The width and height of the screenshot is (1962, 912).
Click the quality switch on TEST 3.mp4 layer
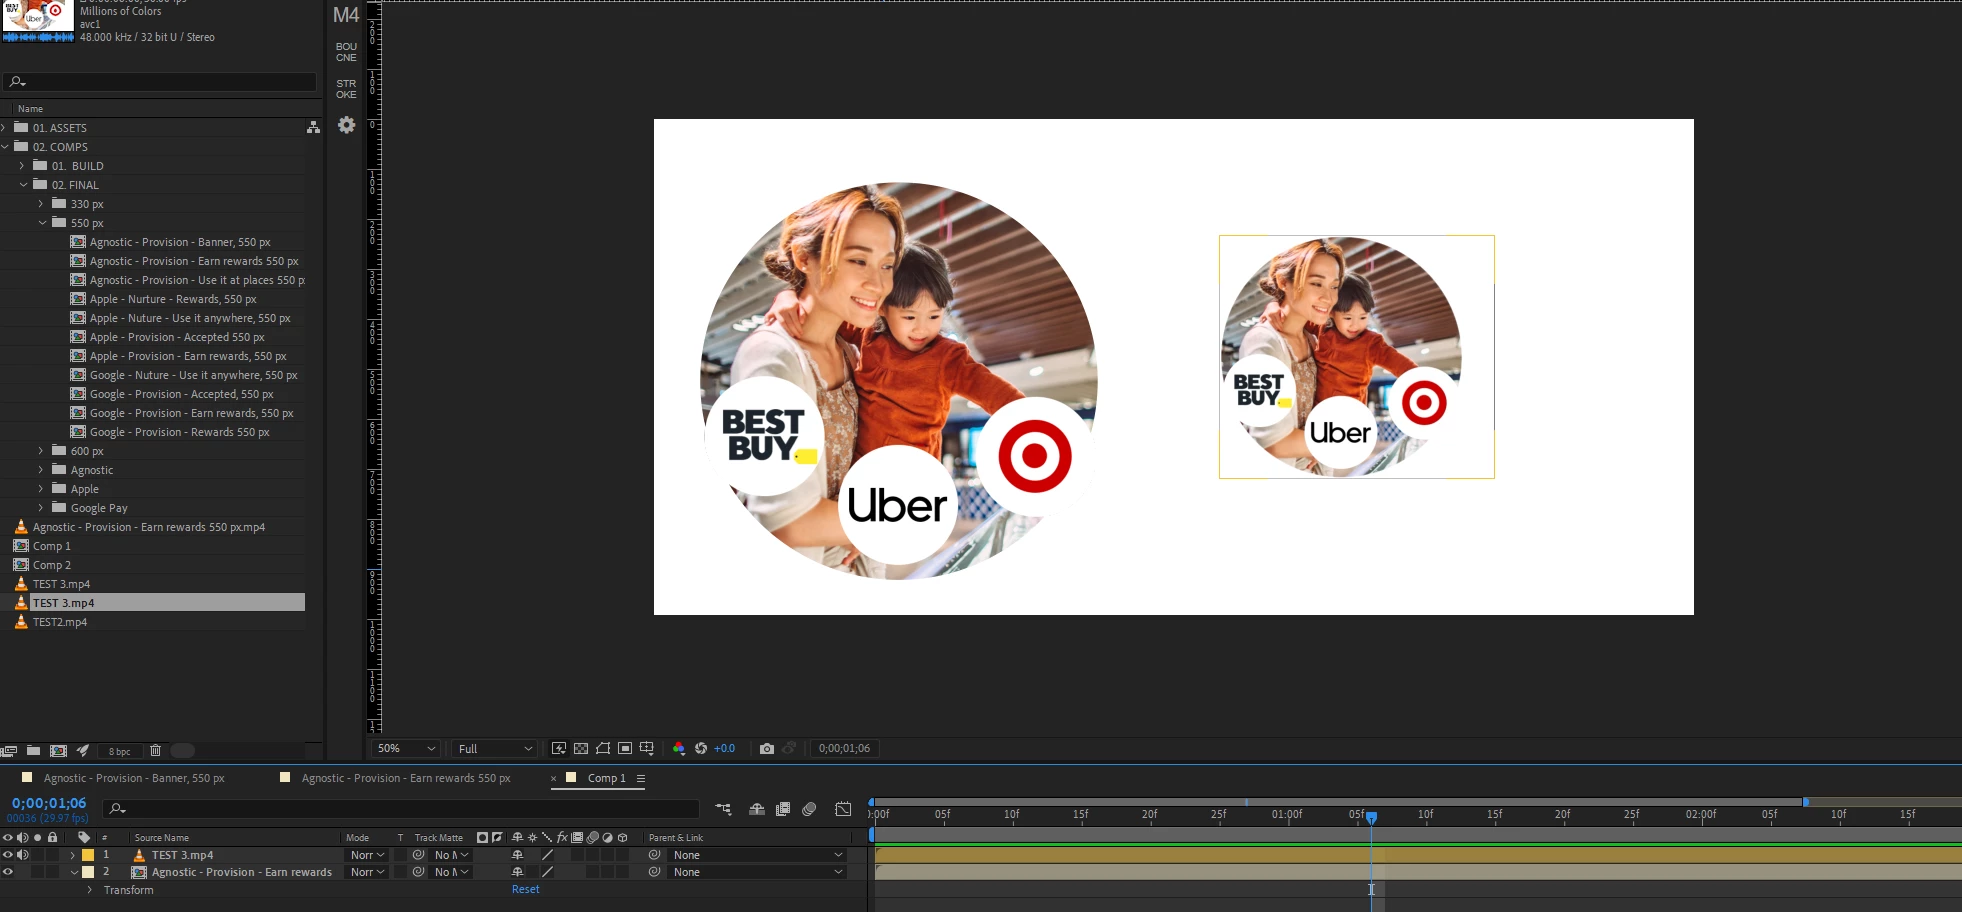[547, 856]
